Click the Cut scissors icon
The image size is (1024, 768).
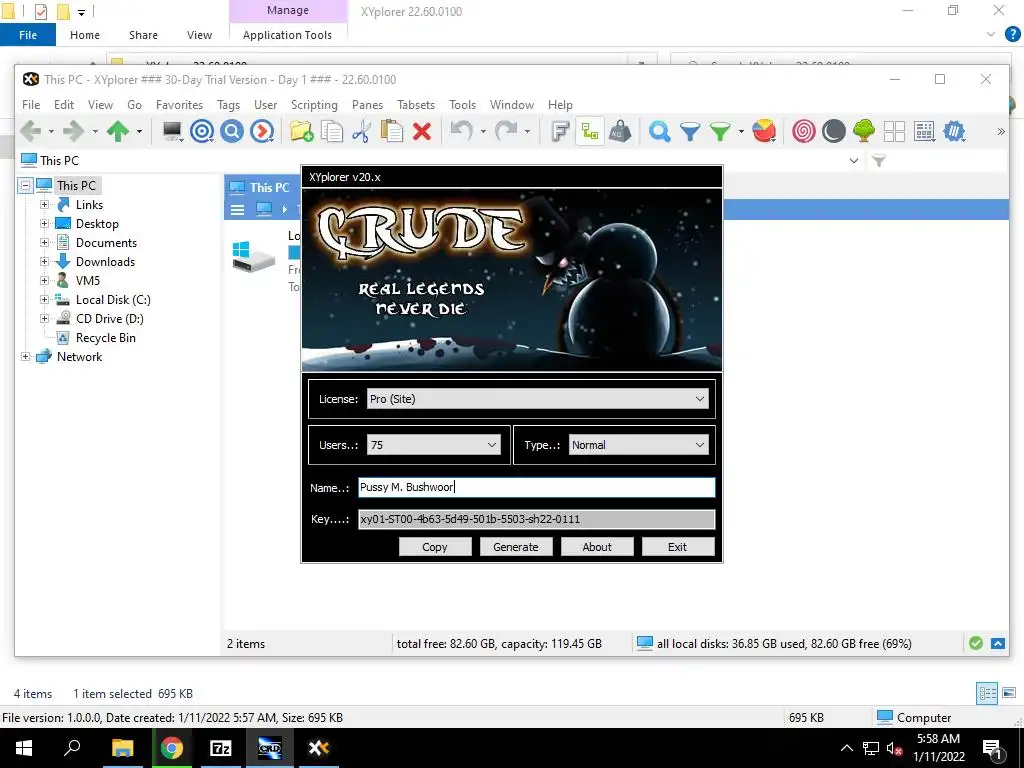click(361, 131)
